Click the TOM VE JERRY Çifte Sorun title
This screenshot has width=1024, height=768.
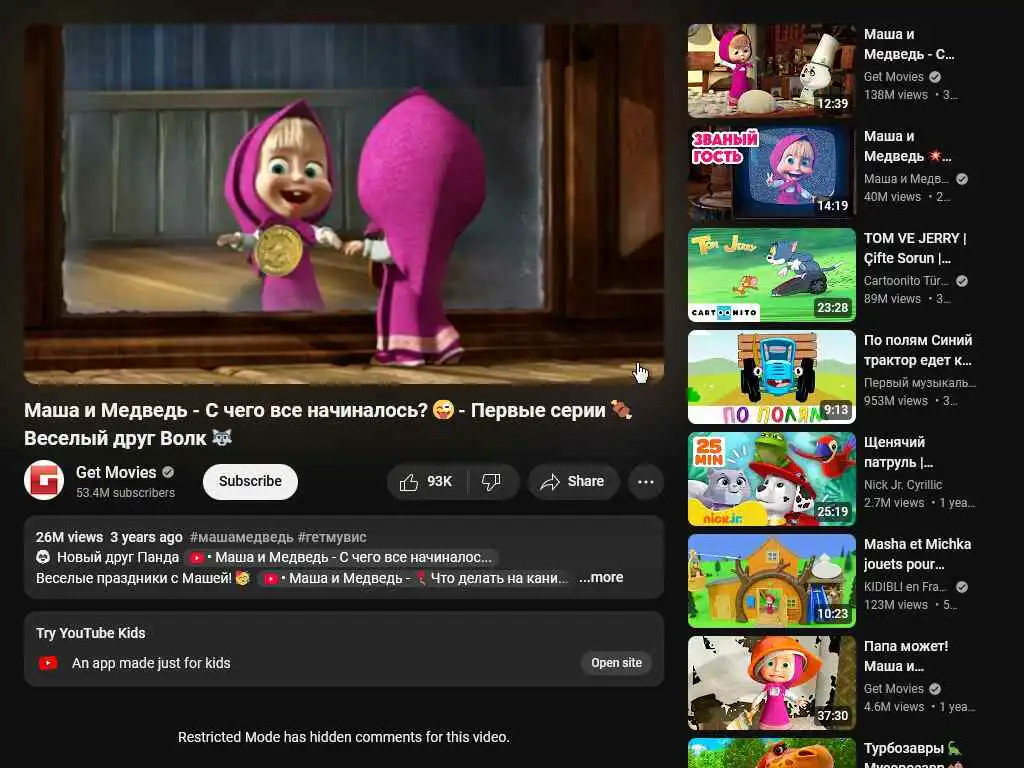915,248
